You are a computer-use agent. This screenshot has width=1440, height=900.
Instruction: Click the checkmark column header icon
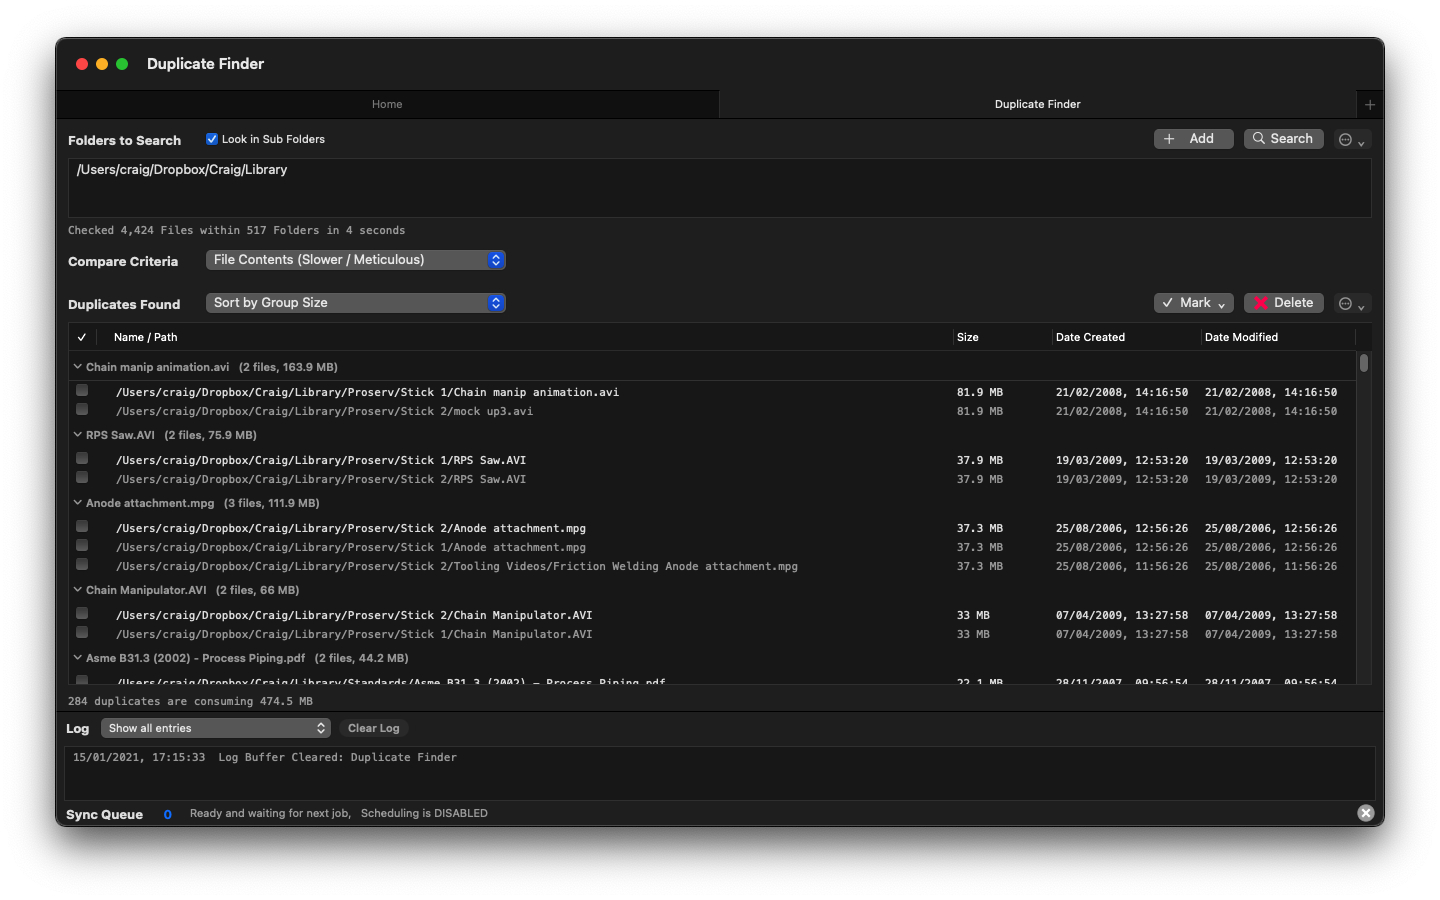(x=82, y=337)
